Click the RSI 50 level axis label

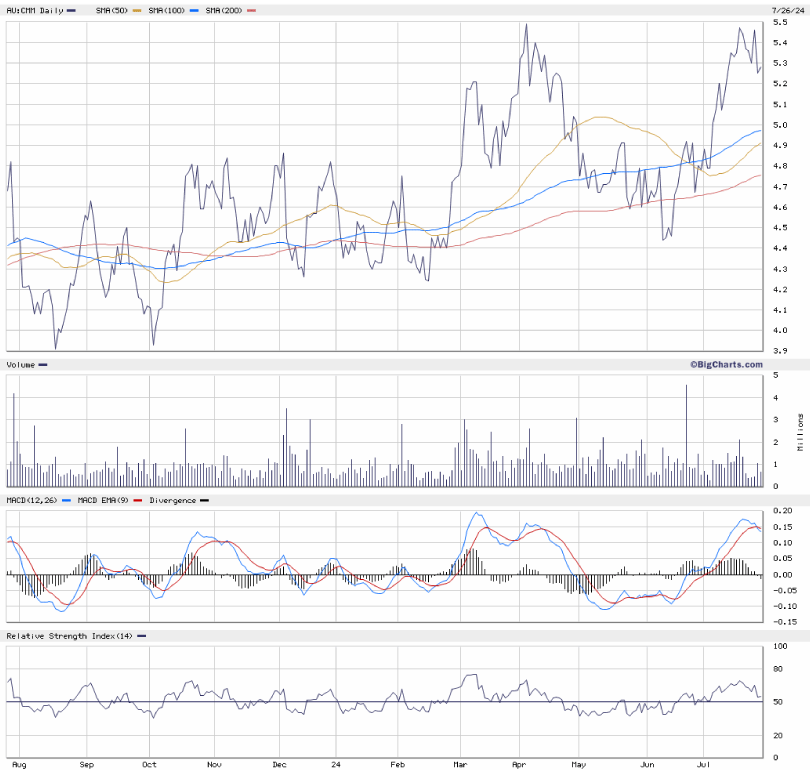[778, 702]
